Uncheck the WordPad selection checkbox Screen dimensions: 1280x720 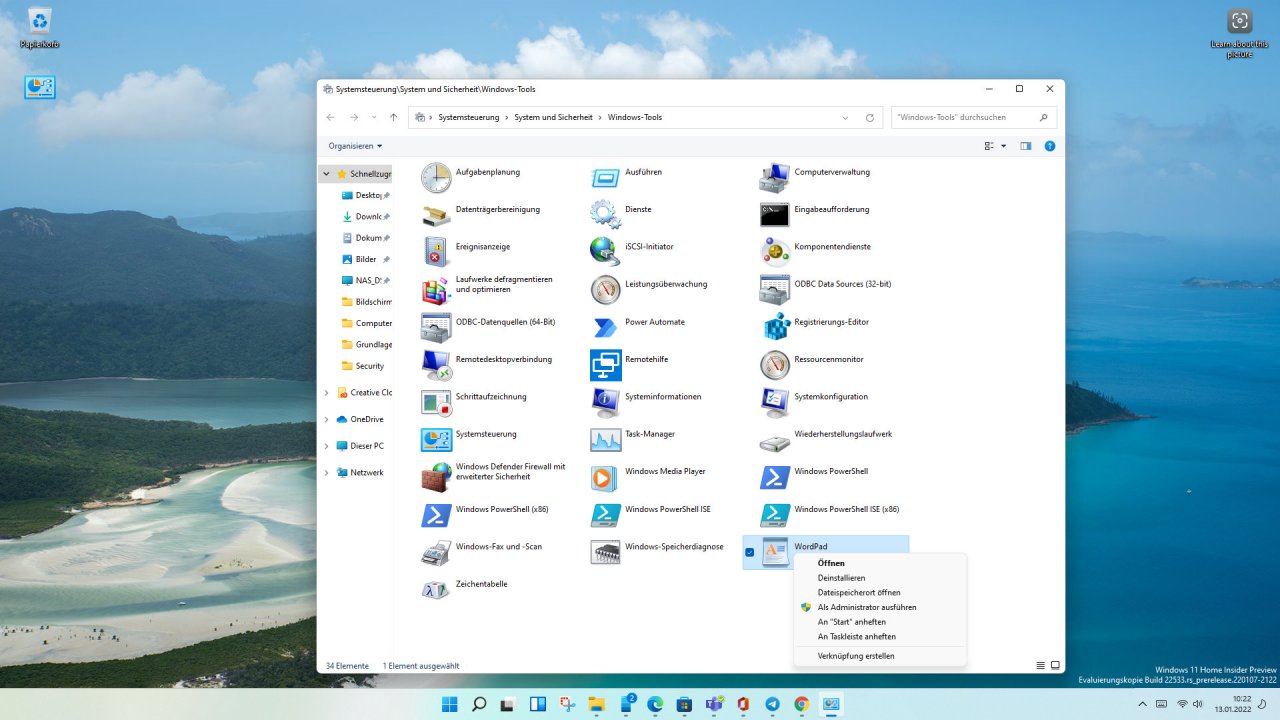click(x=750, y=552)
